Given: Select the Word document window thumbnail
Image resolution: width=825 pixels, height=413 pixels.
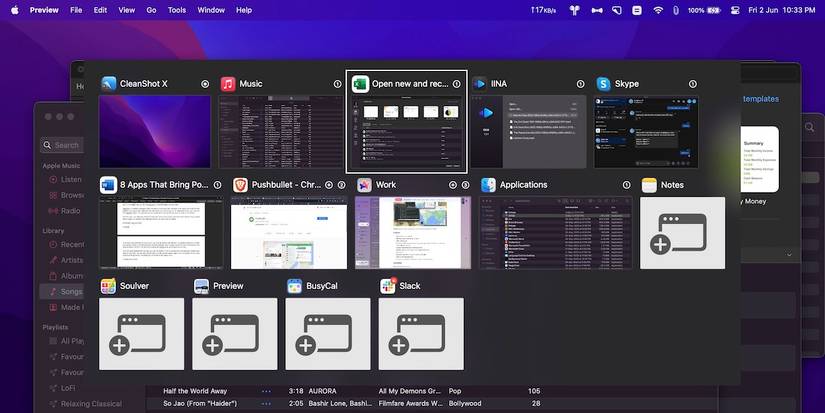Looking at the screenshot, I should (161, 233).
